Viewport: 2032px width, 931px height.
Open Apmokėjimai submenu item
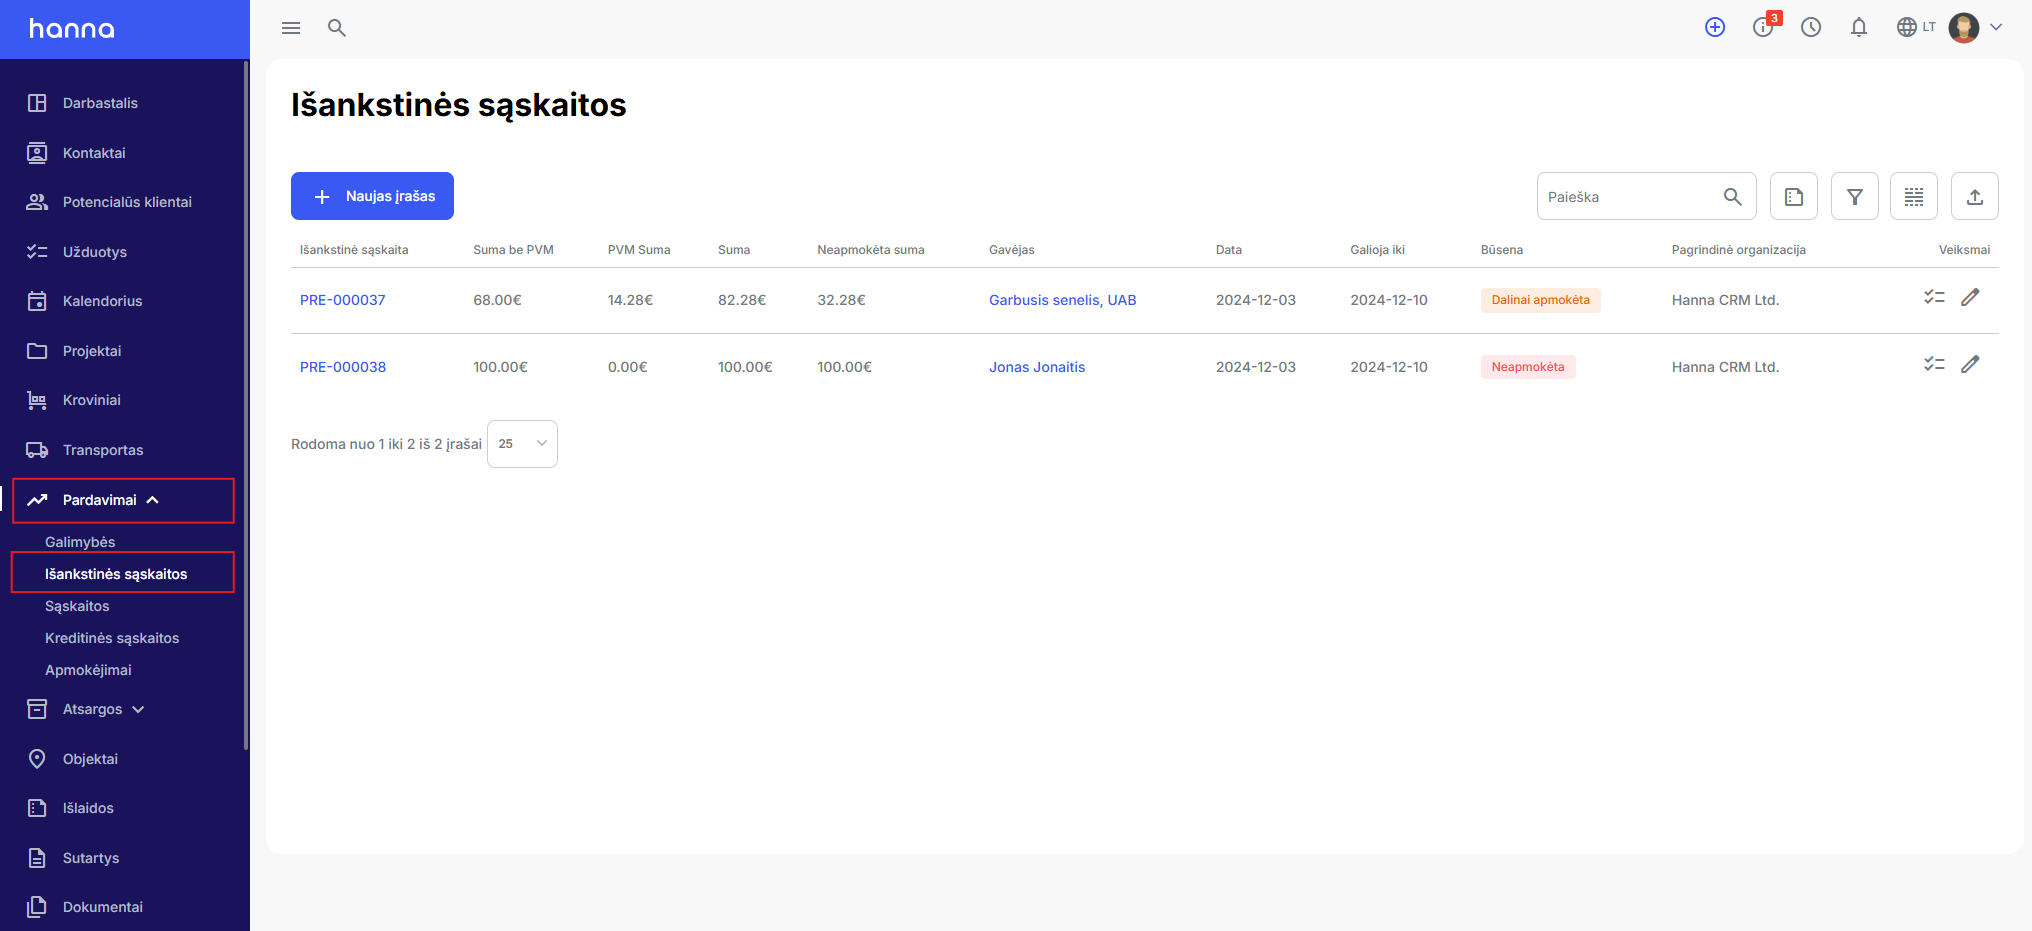pyautogui.click(x=88, y=670)
